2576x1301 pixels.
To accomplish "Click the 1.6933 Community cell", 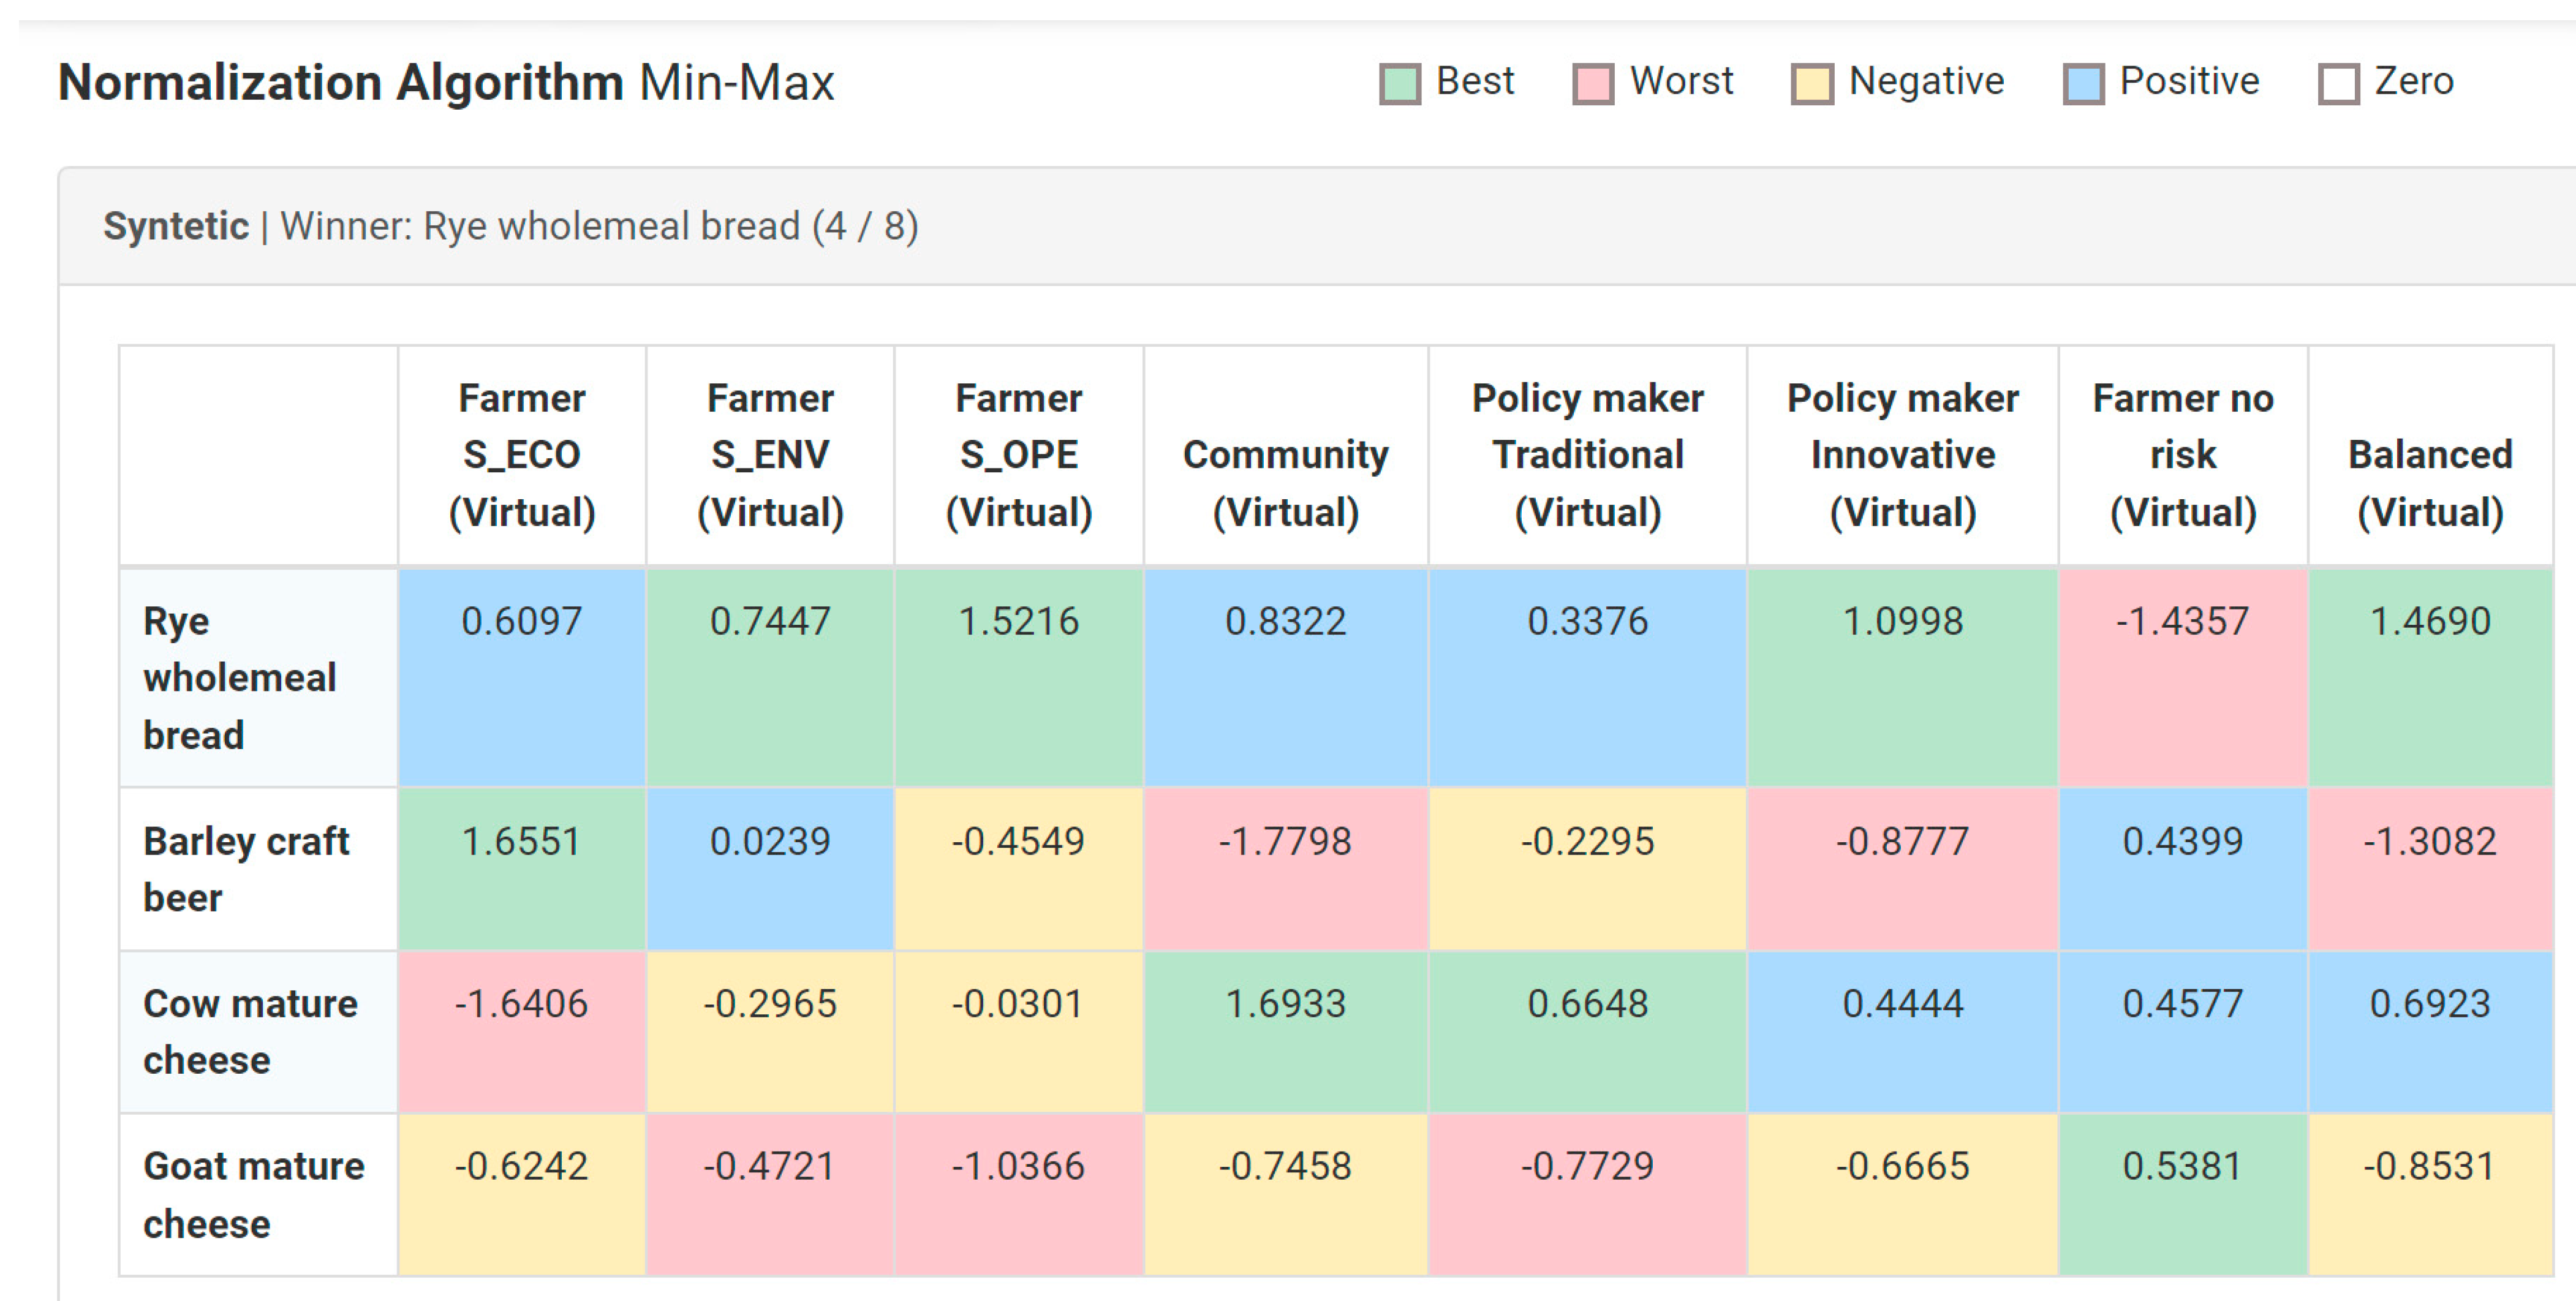I will [x=1285, y=1003].
